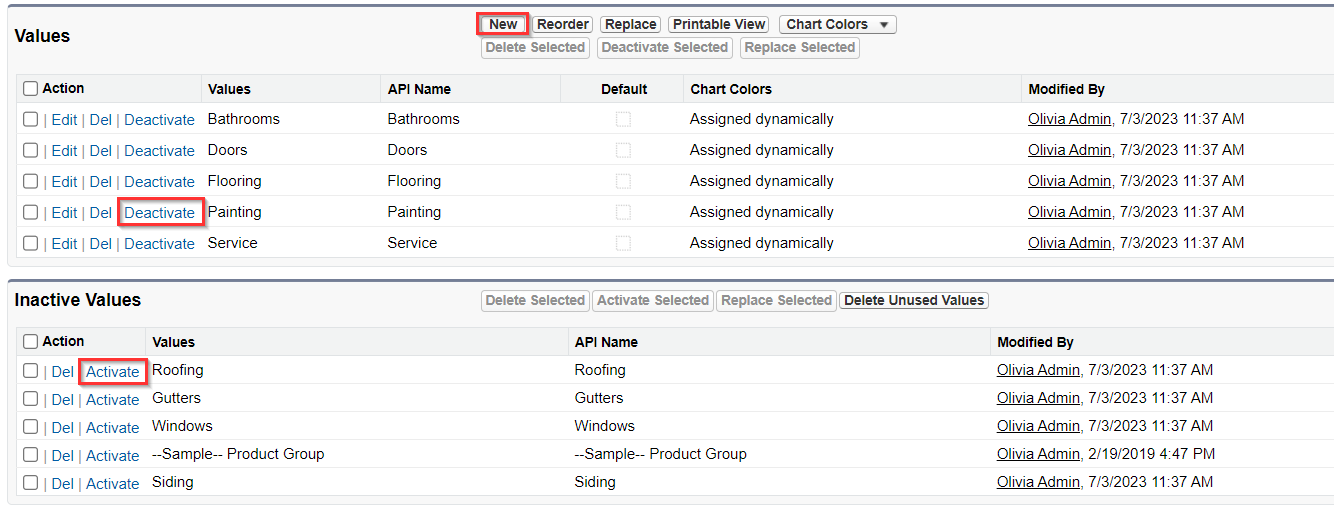Activate the Windows inactive value
The image size is (1334, 506).
112,427
